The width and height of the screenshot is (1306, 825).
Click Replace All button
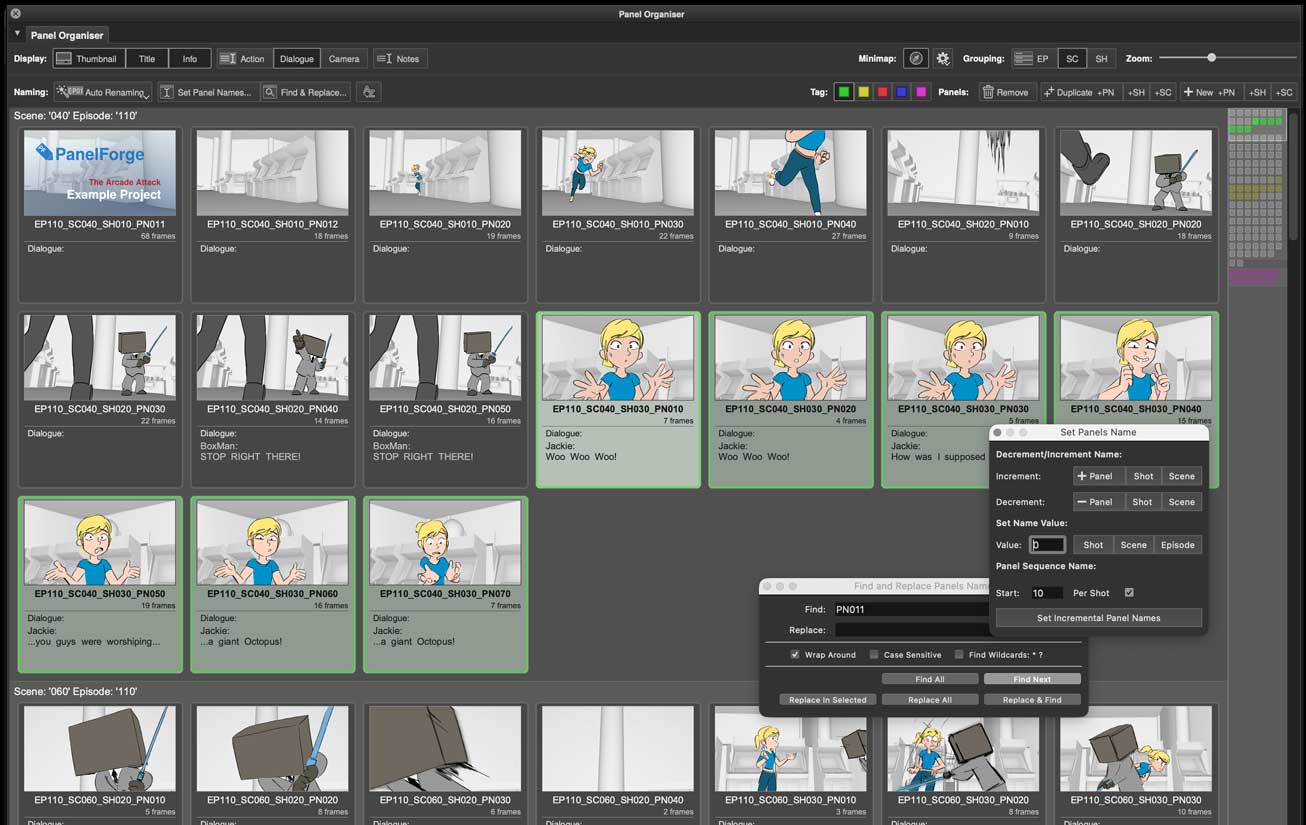[x=930, y=700]
